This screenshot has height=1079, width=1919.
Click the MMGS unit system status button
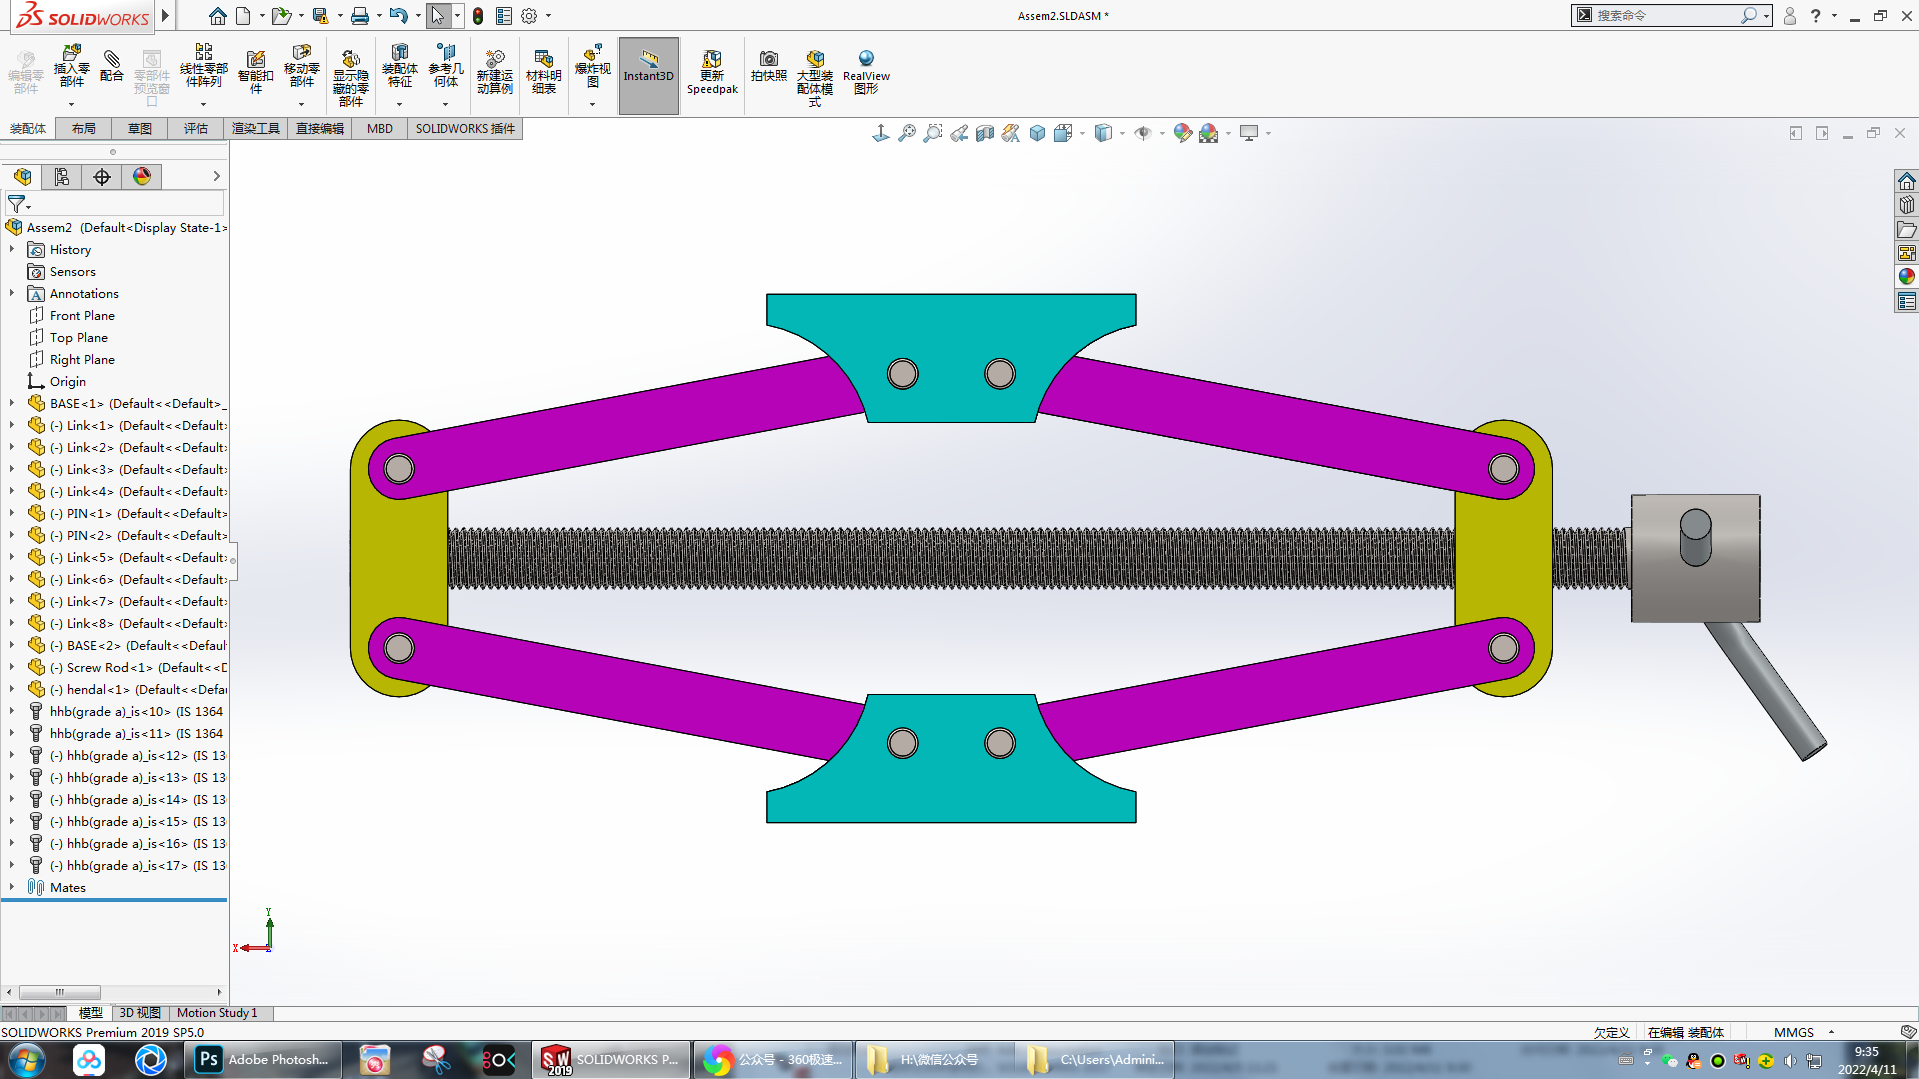coord(1793,1032)
